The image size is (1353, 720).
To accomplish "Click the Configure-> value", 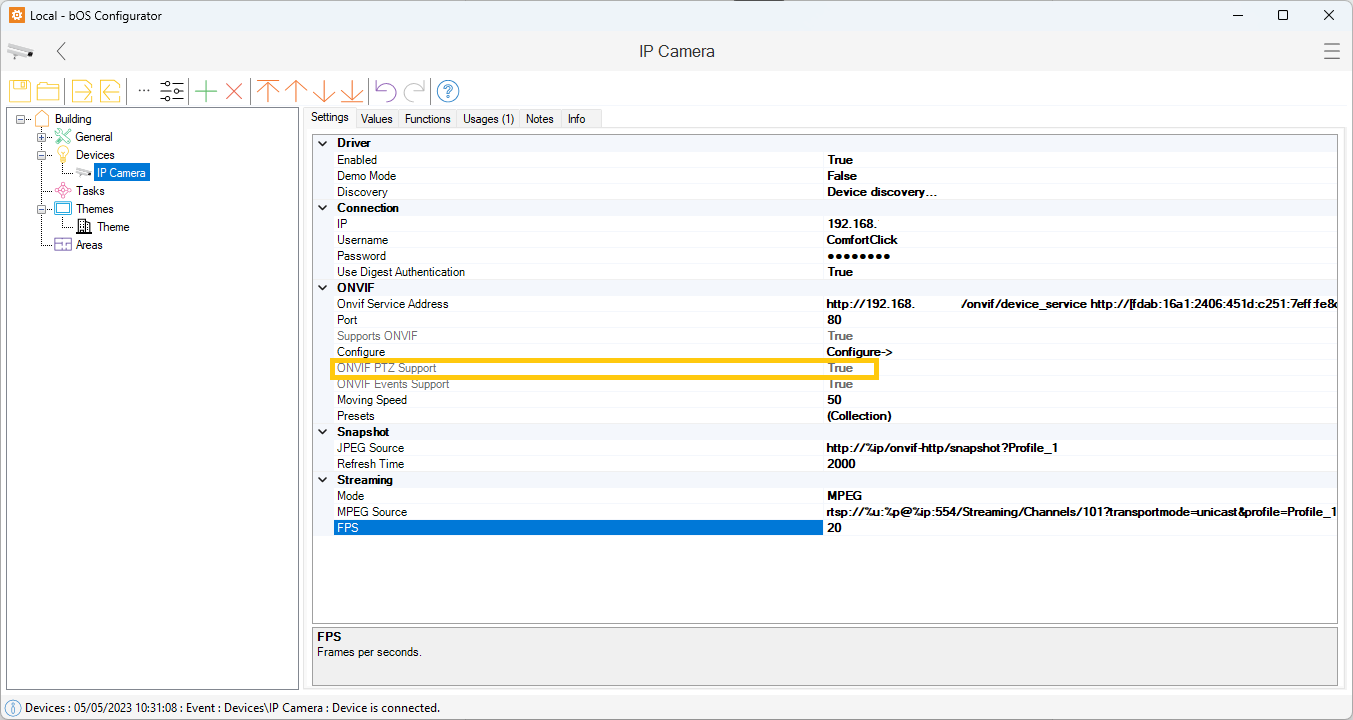I will (x=860, y=352).
